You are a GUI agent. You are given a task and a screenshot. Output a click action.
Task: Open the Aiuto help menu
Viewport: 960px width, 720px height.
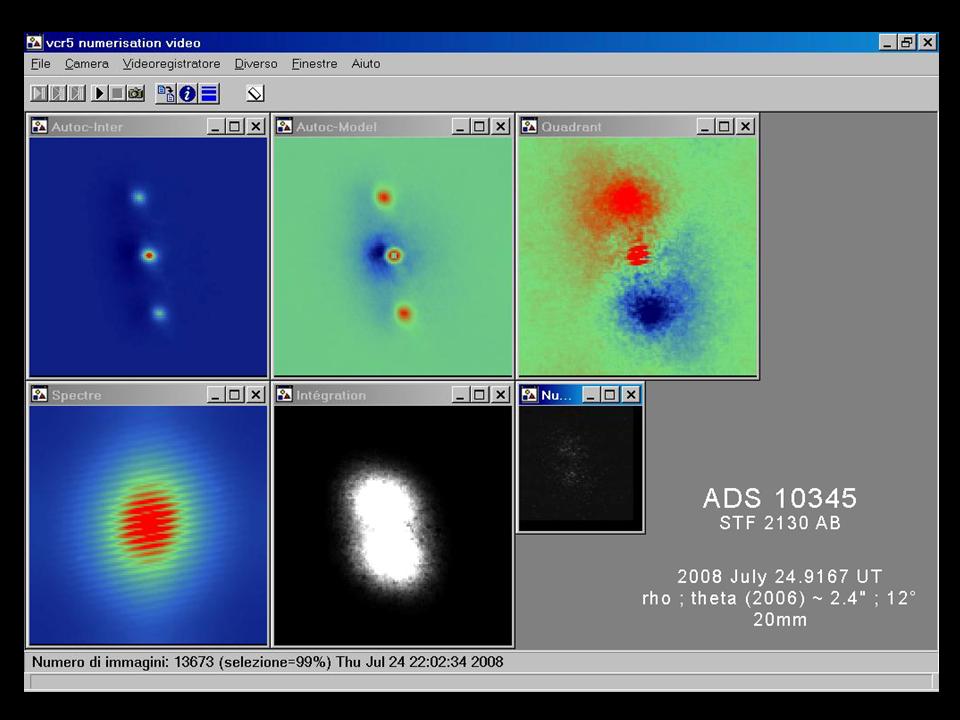point(365,64)
